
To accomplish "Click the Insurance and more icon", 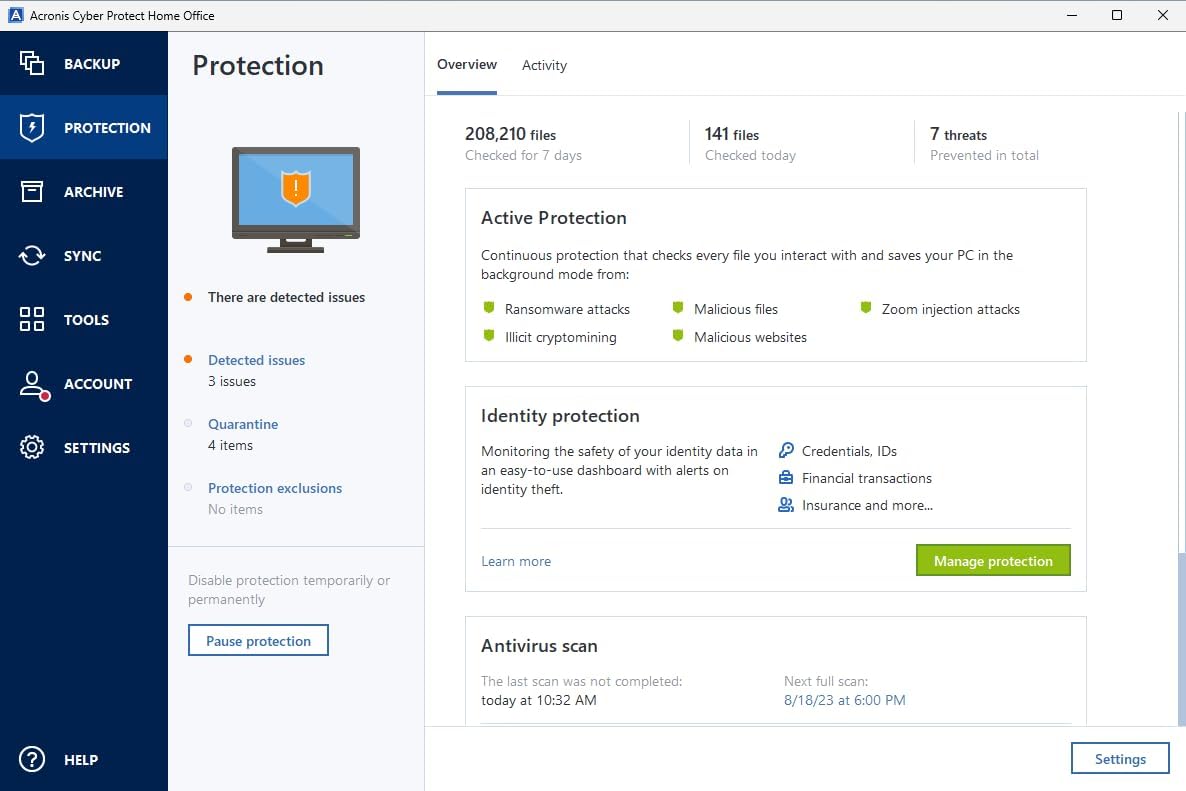I will (785, 505).
